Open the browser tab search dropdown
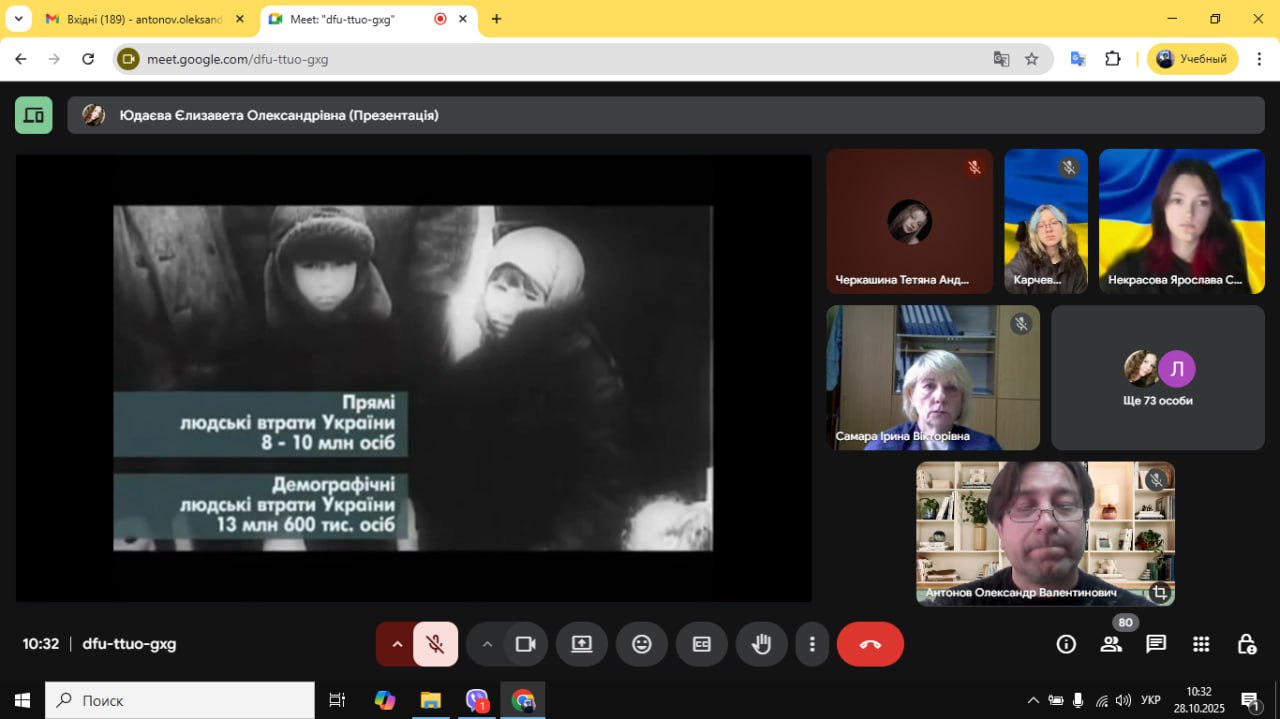Image resolution: width=1280 pixels, height=719 pixels. coord(18,19)
